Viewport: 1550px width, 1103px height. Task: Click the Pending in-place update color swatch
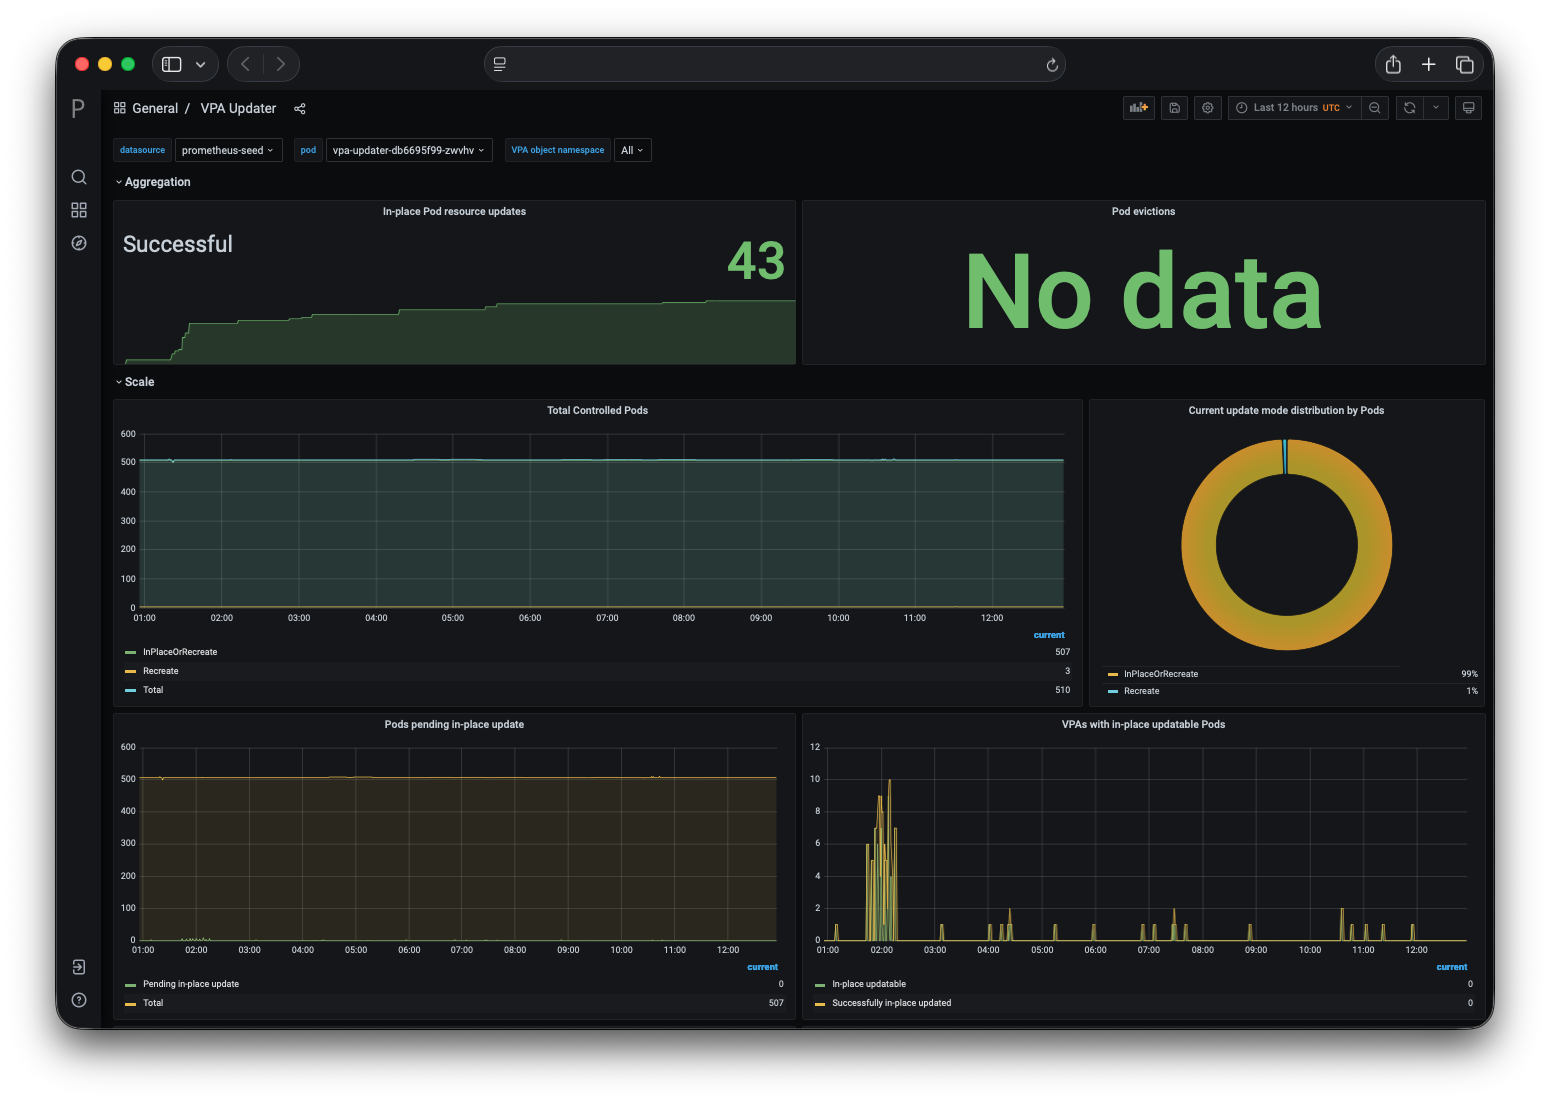tap(130, 985)
